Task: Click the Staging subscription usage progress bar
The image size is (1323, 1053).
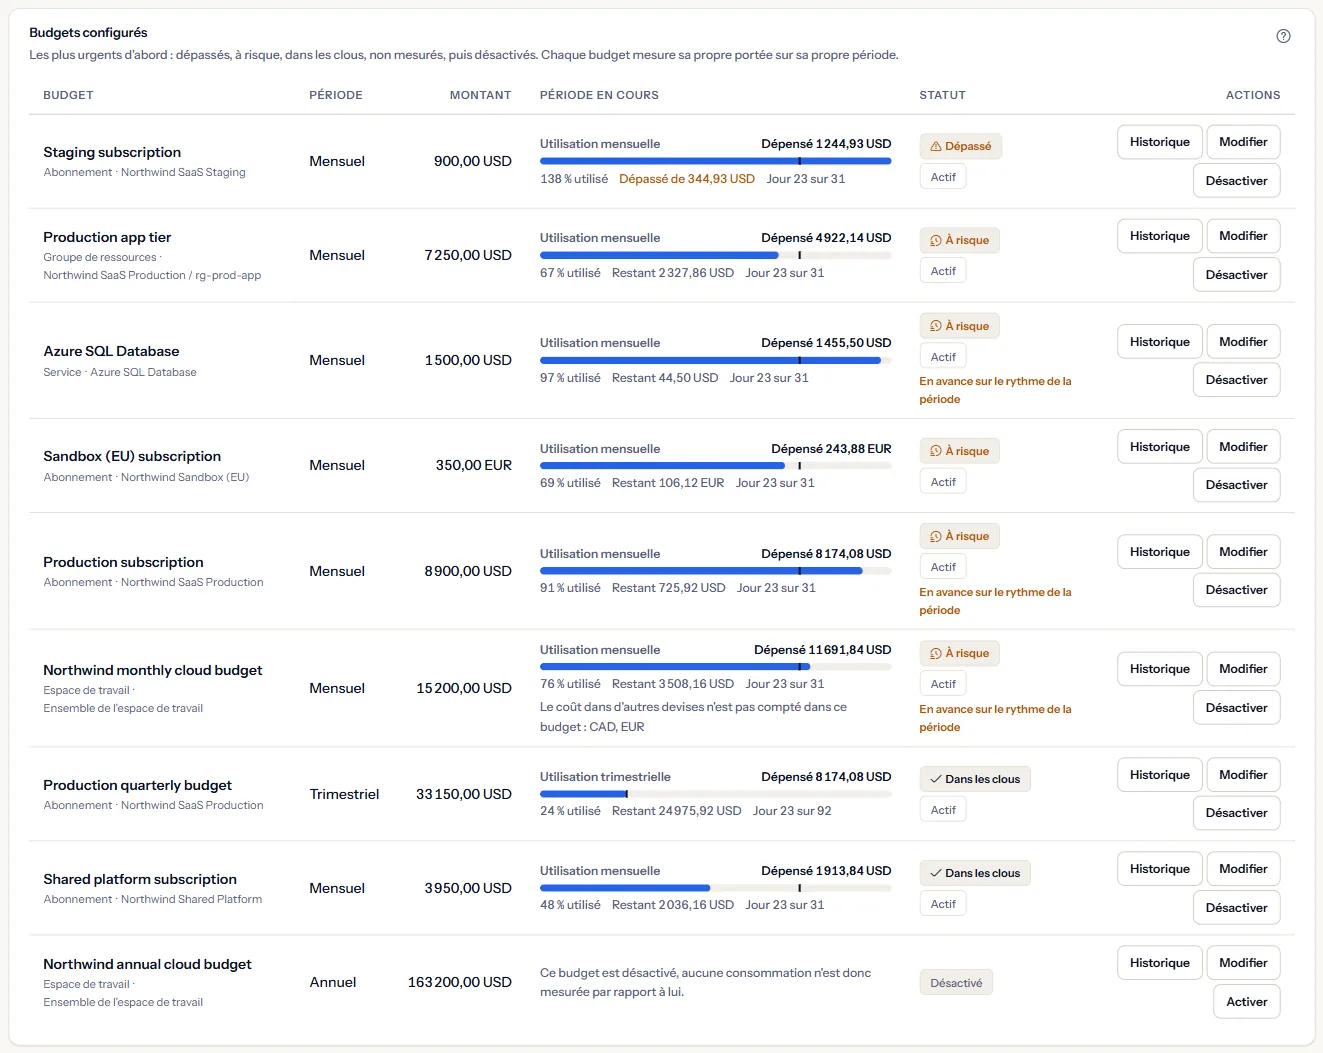Action: click(x=715, y=161)
